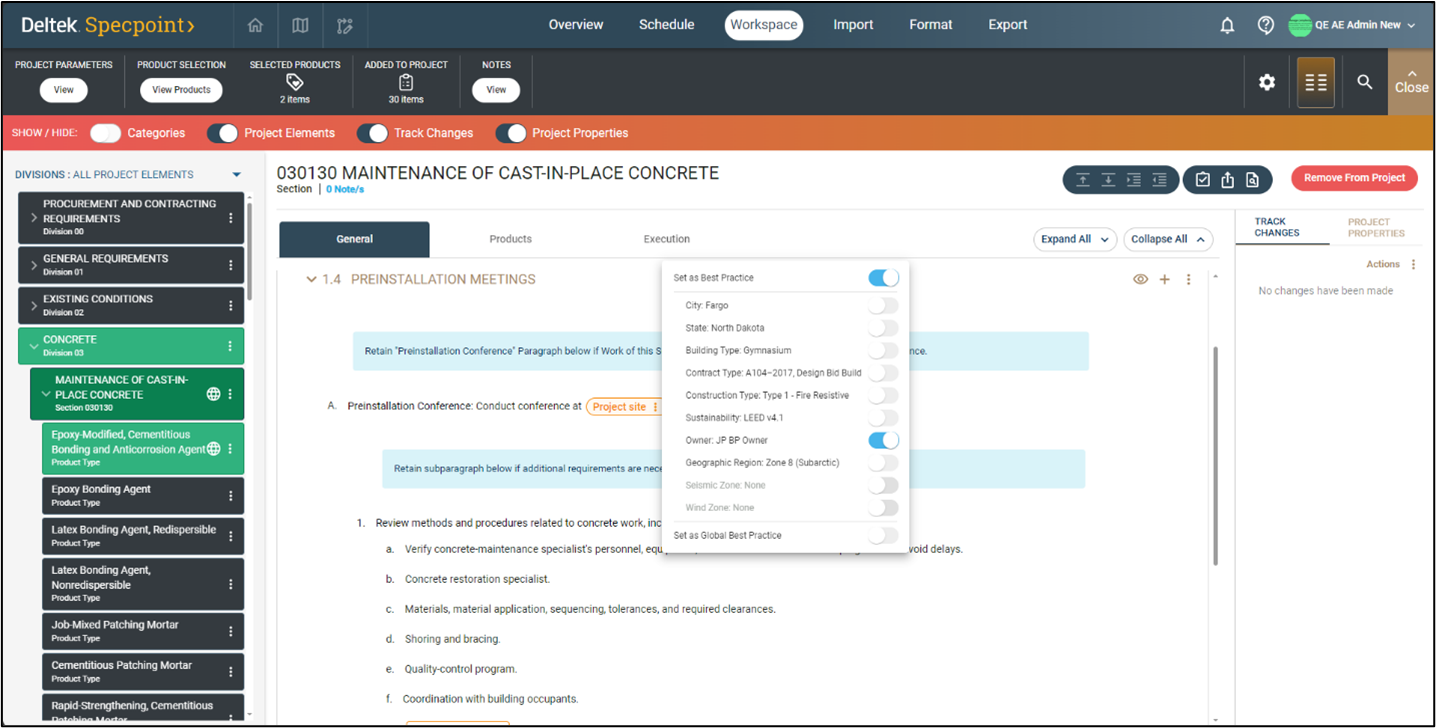1436x728 pixels.
Task: Click the add plus icon for Preinstallation Meetings
Action: tap(1164, 280)
